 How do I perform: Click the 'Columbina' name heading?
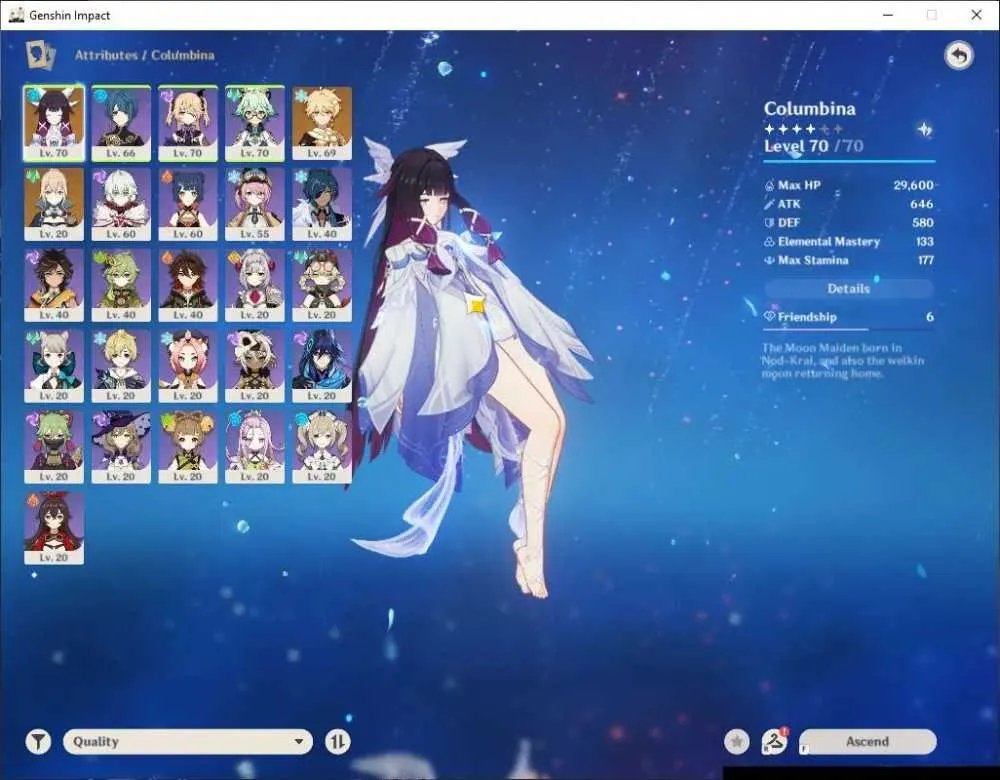tap(810, 108)
